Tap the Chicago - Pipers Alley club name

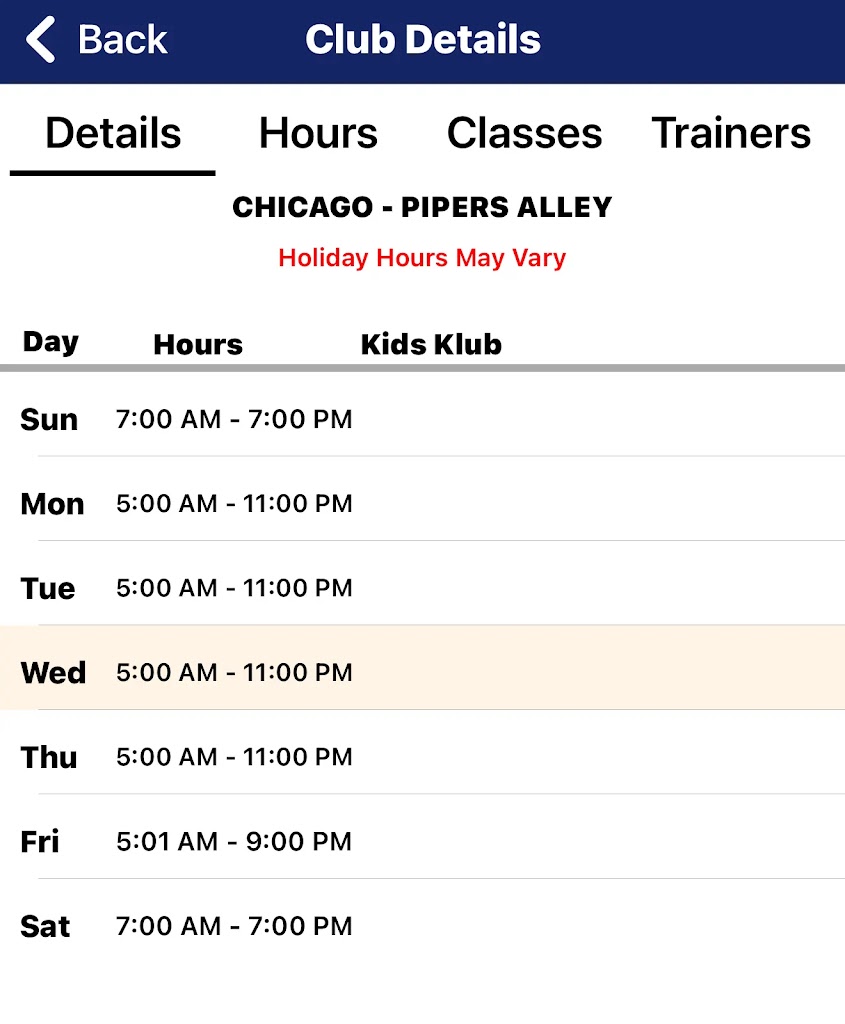point(422,208)
